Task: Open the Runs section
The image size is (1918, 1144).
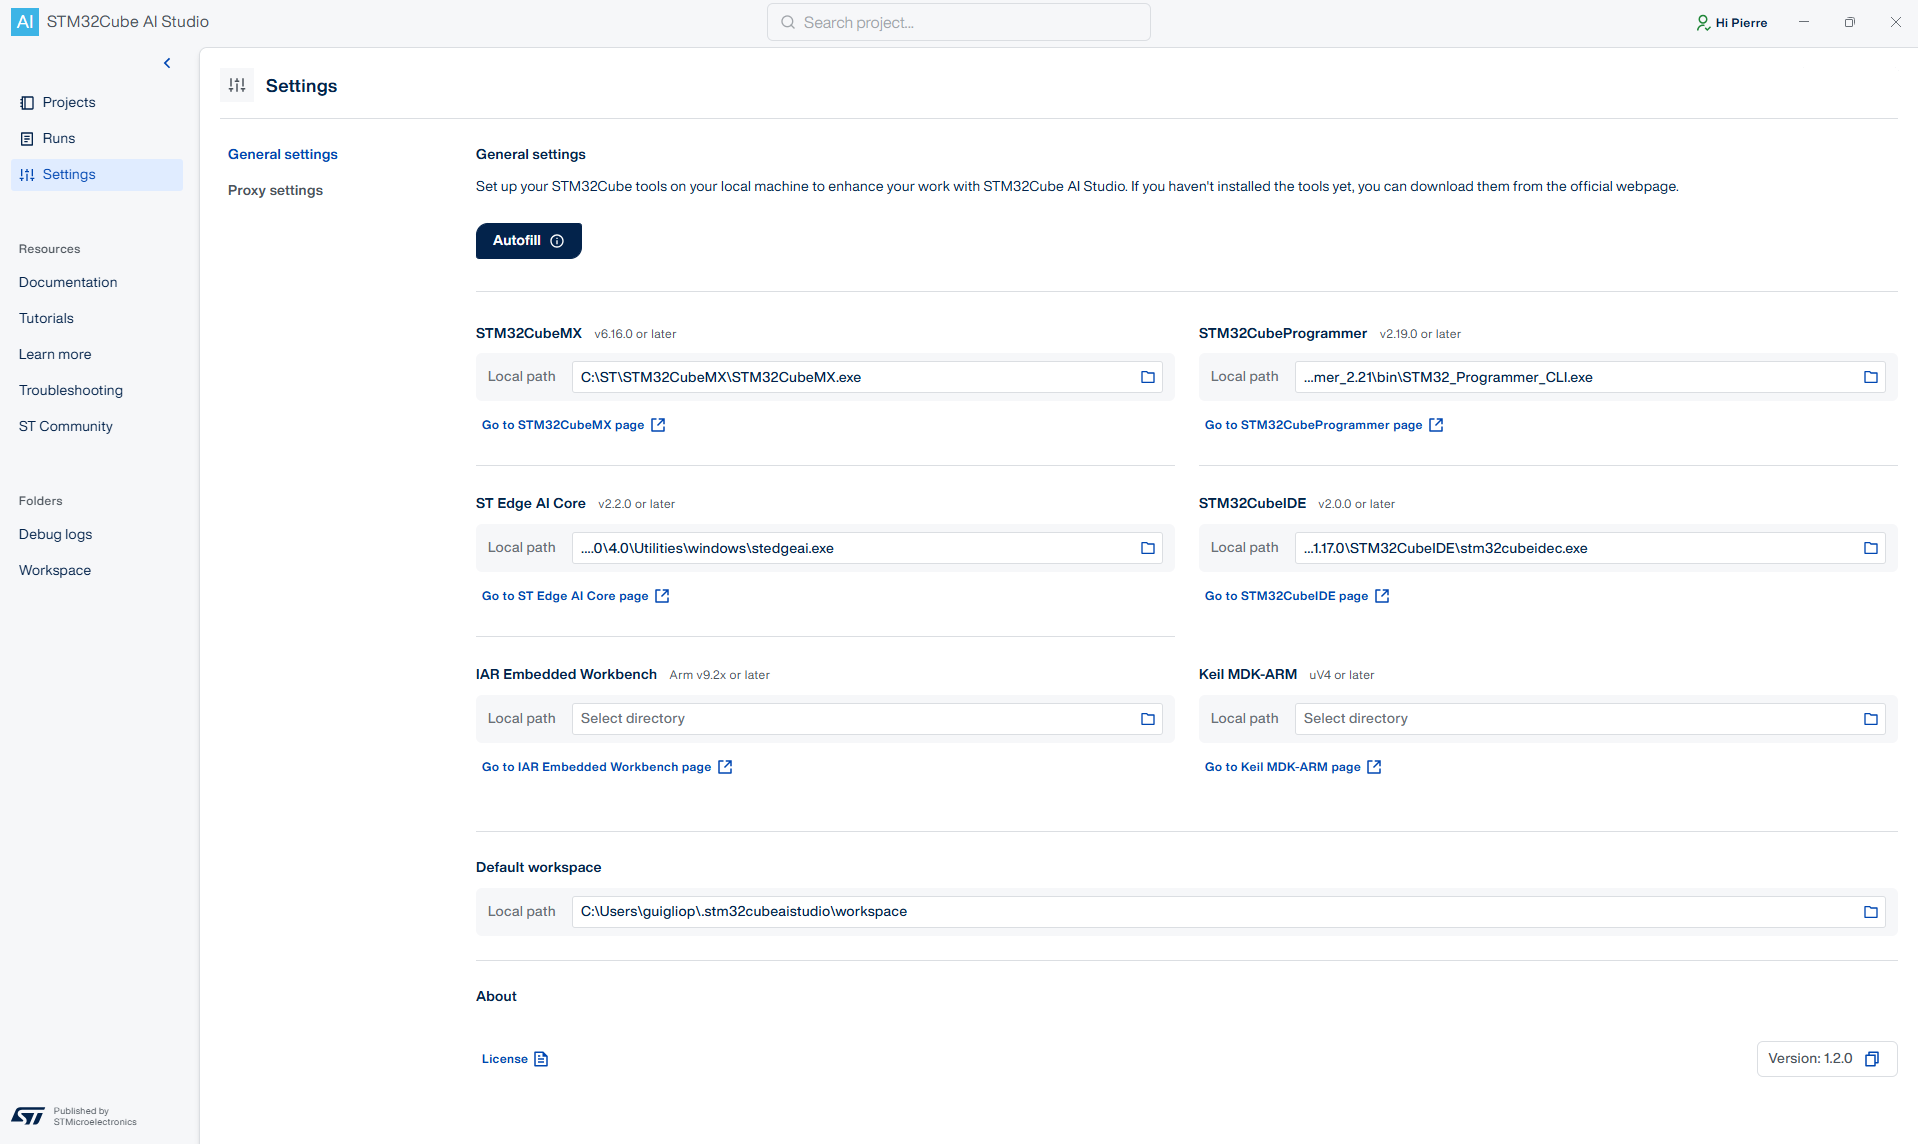Action: (x=97, y=139)
